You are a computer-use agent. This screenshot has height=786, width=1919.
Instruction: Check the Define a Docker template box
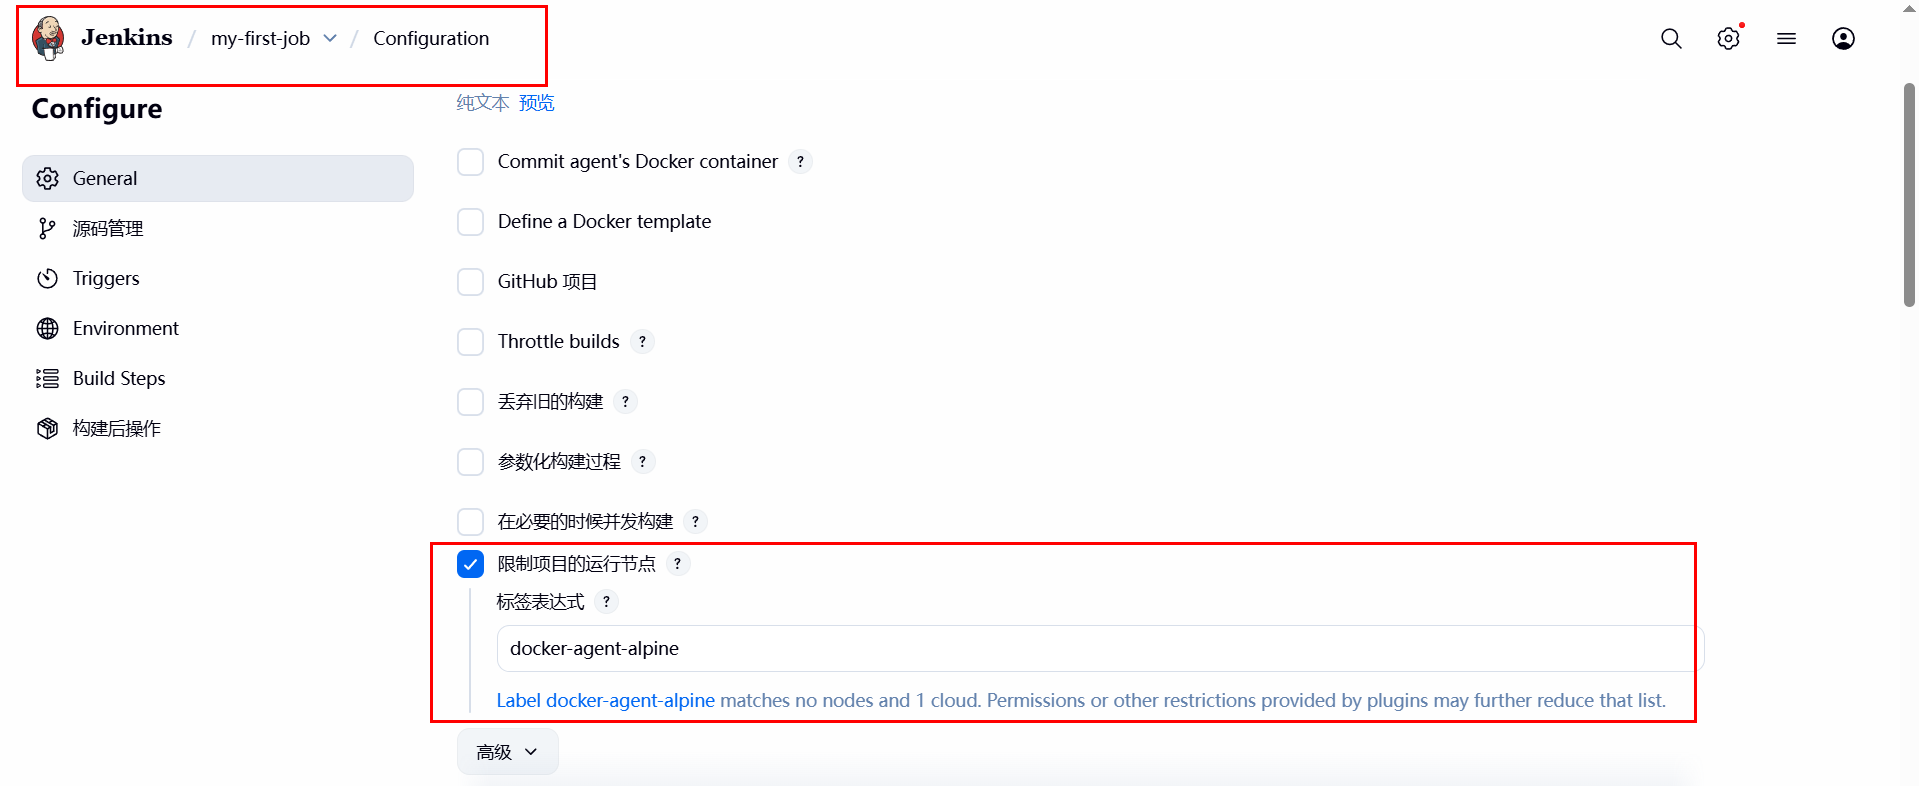click(x=470, y=222)
